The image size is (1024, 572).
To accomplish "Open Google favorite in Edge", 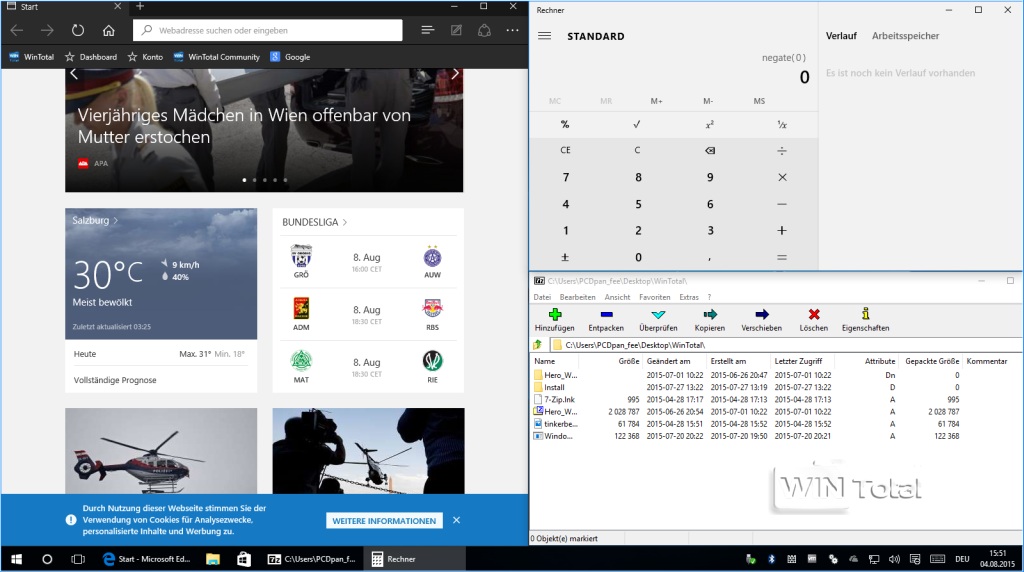I will point(291,57).
